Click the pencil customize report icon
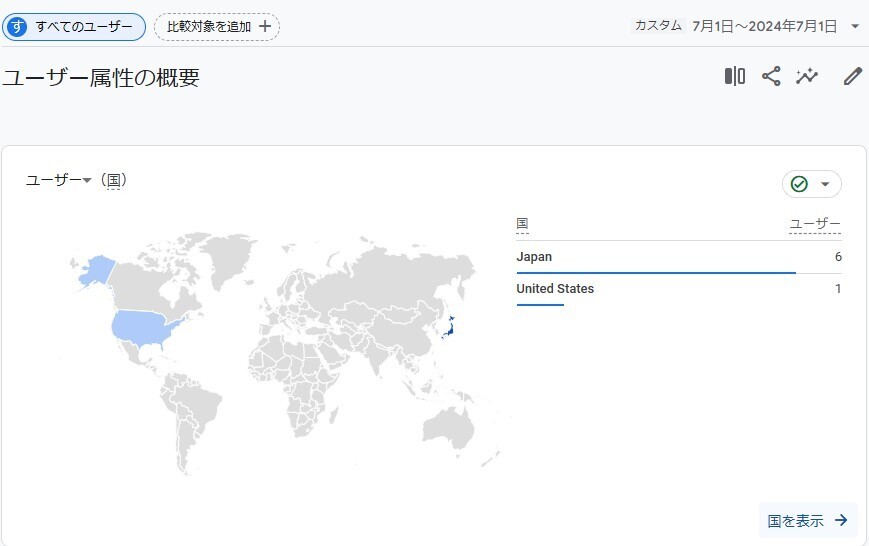Image resolution: width=869 pixels, height=546 pixels. click(853, 76)
